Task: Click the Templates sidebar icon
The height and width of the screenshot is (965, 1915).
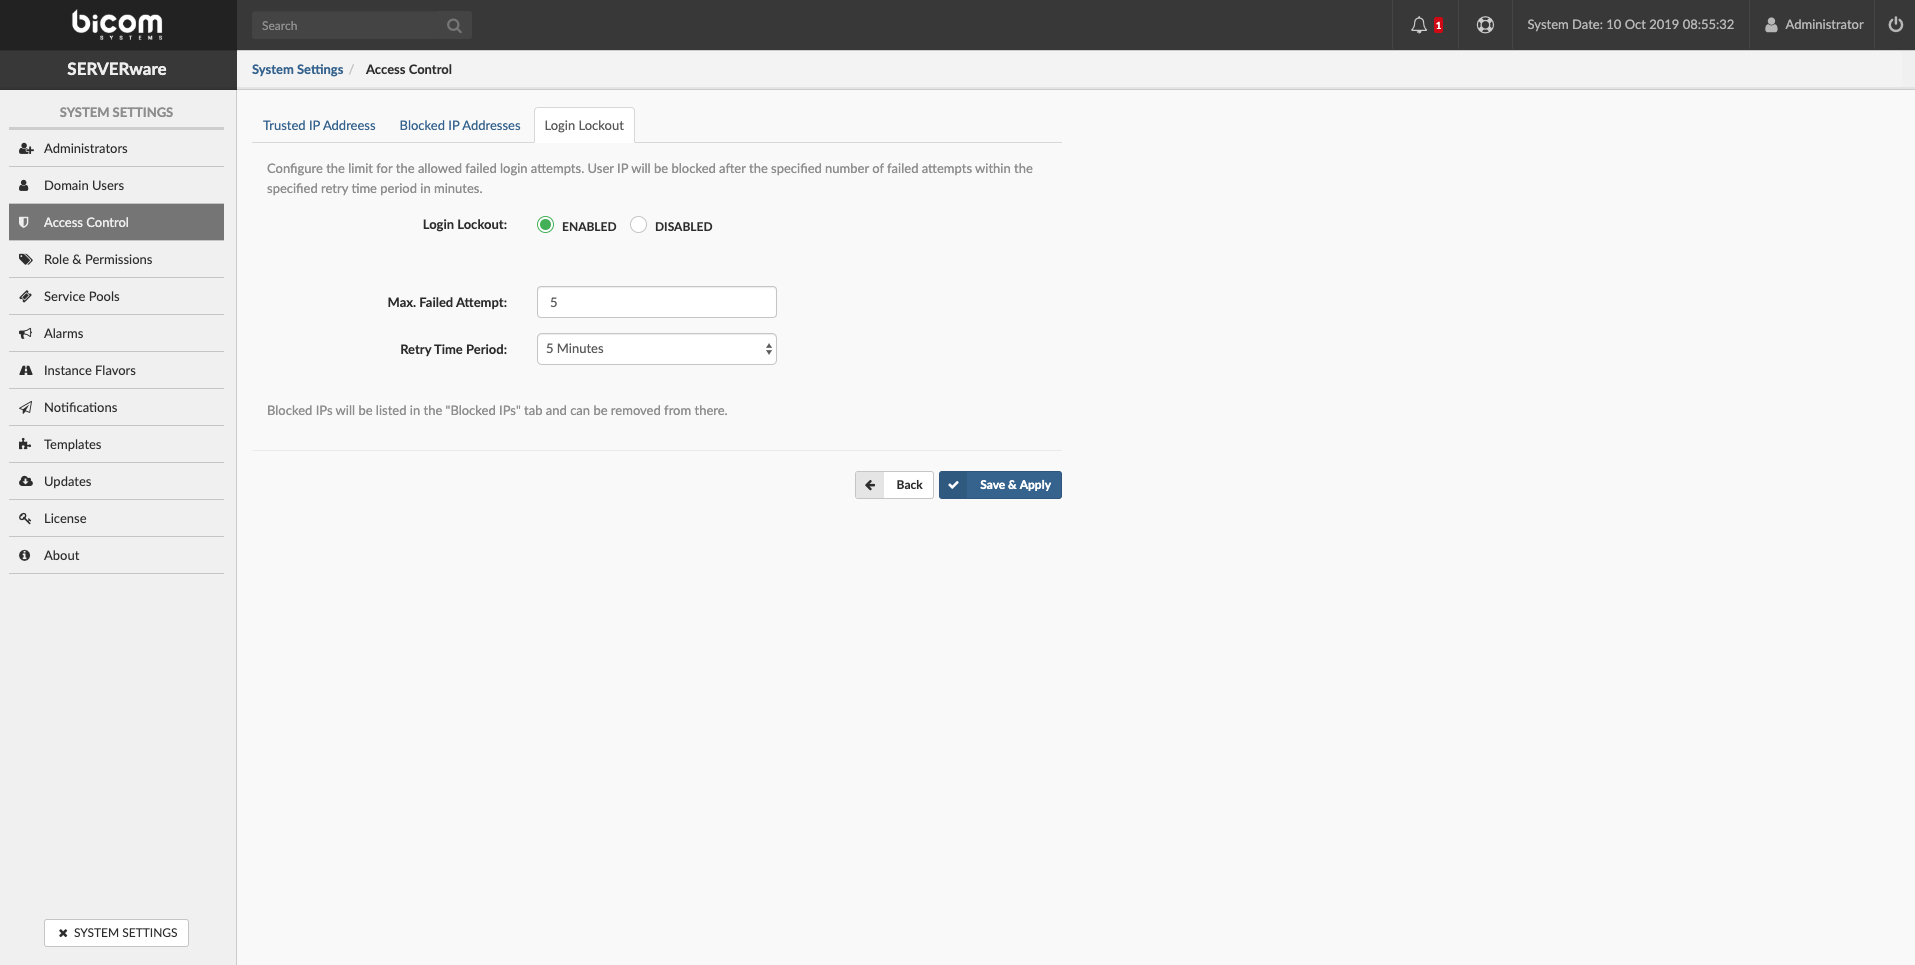Action: 25,444
